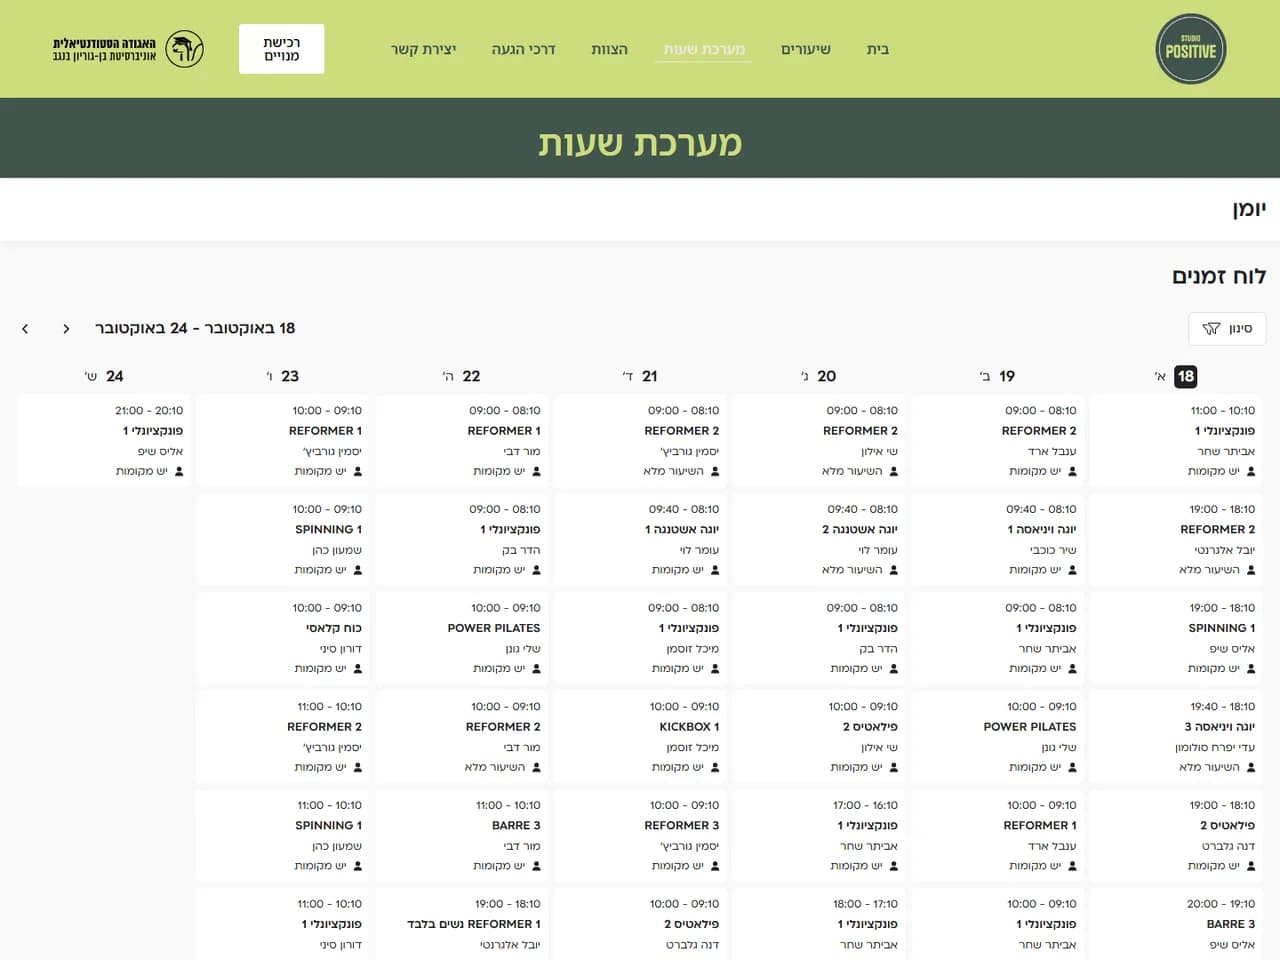Image resolution: width=1280 pixels, height=960 pixels.
Task: Open the סינון filter button
Action: (x=1227, y=328)
